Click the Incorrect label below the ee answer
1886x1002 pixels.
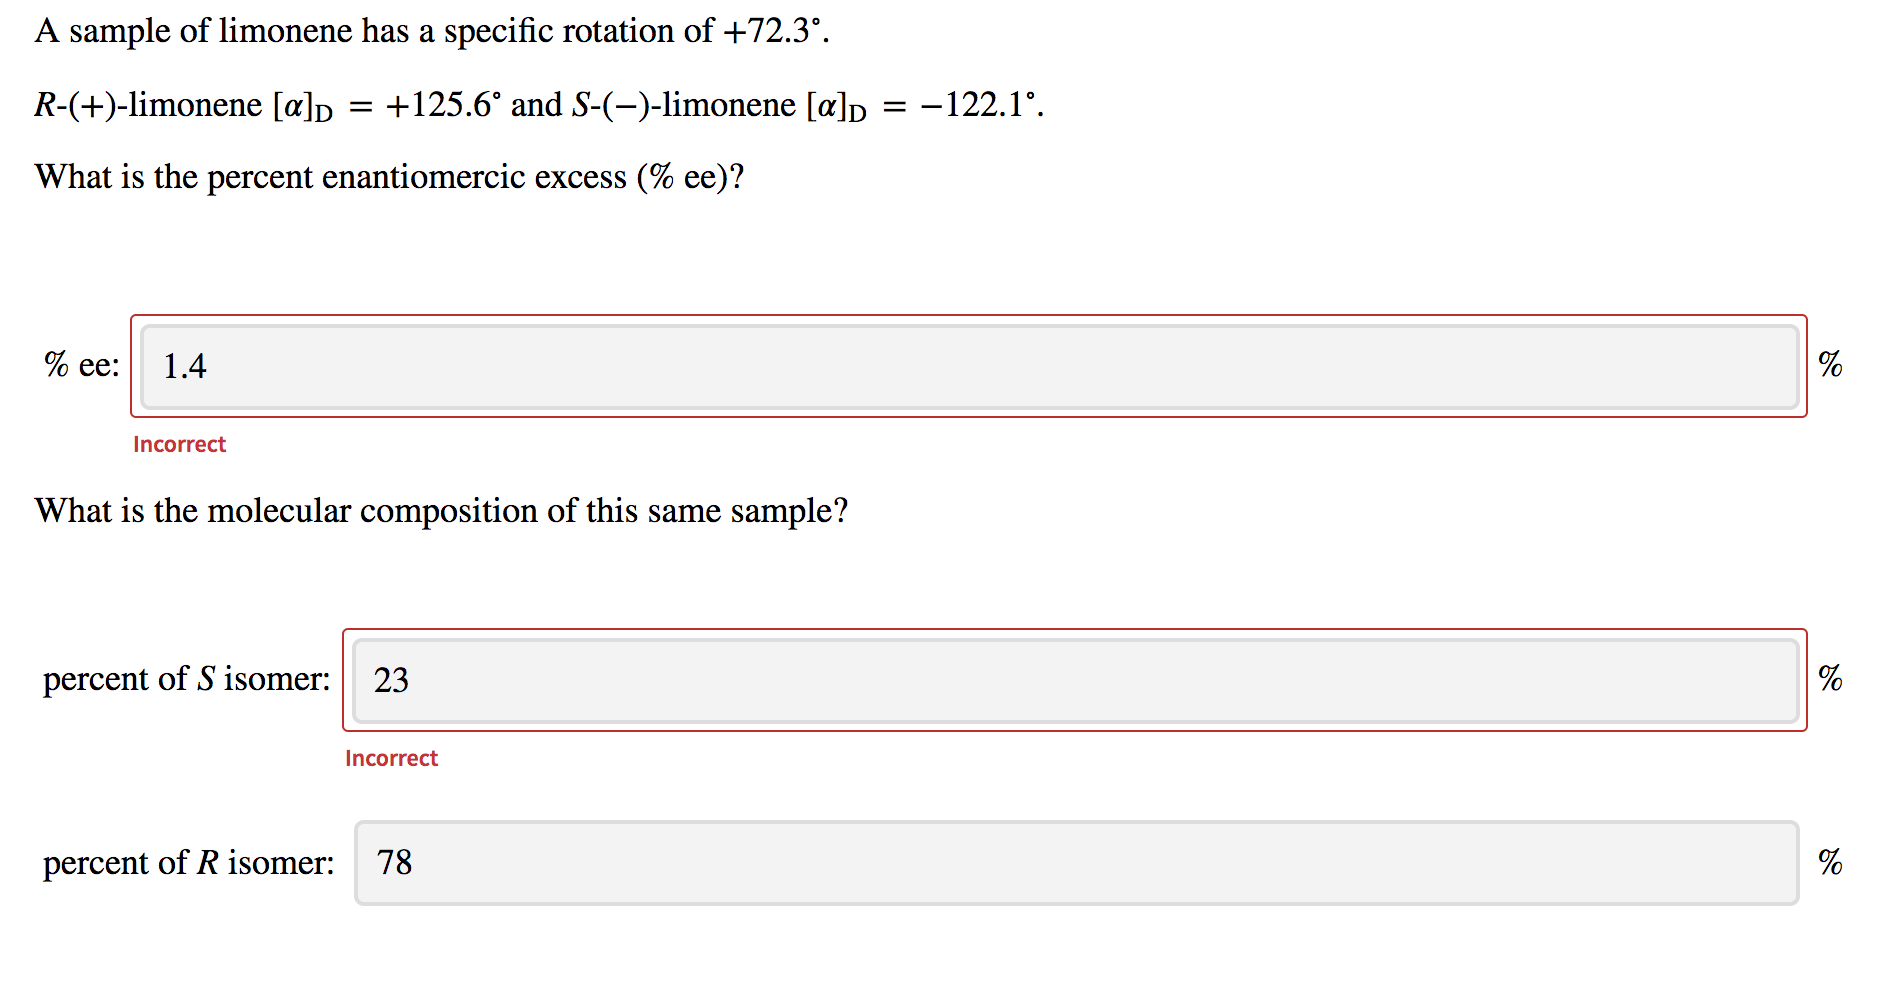pyautogui.click(x=180, y=444)
